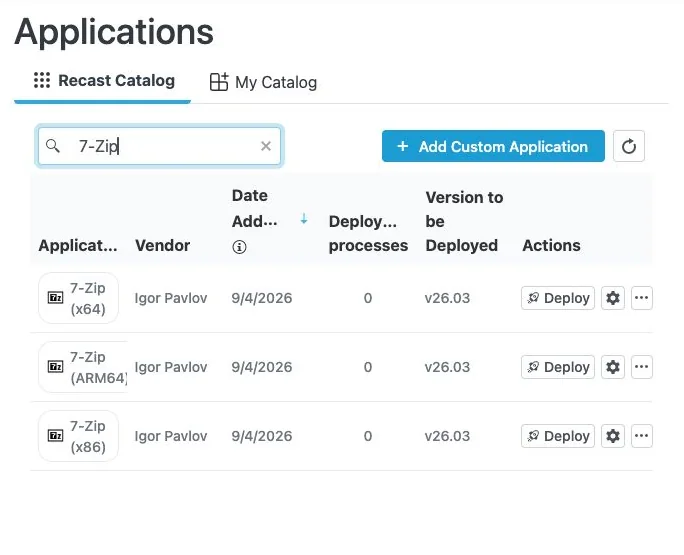Click Igor Pavlov in 7-Zip (x64) row
The image size is (684, 555).
tap(171, 298)
